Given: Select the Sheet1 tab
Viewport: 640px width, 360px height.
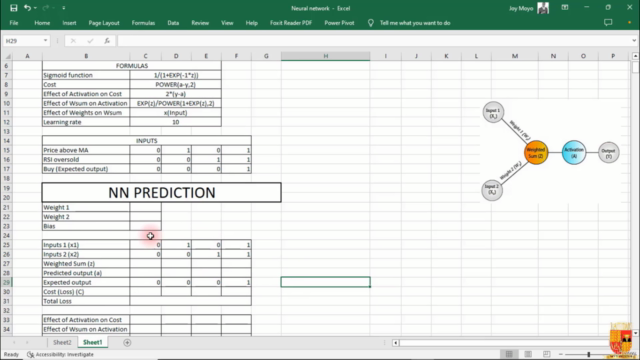Looking at the screenshot, I should [93, 342].
